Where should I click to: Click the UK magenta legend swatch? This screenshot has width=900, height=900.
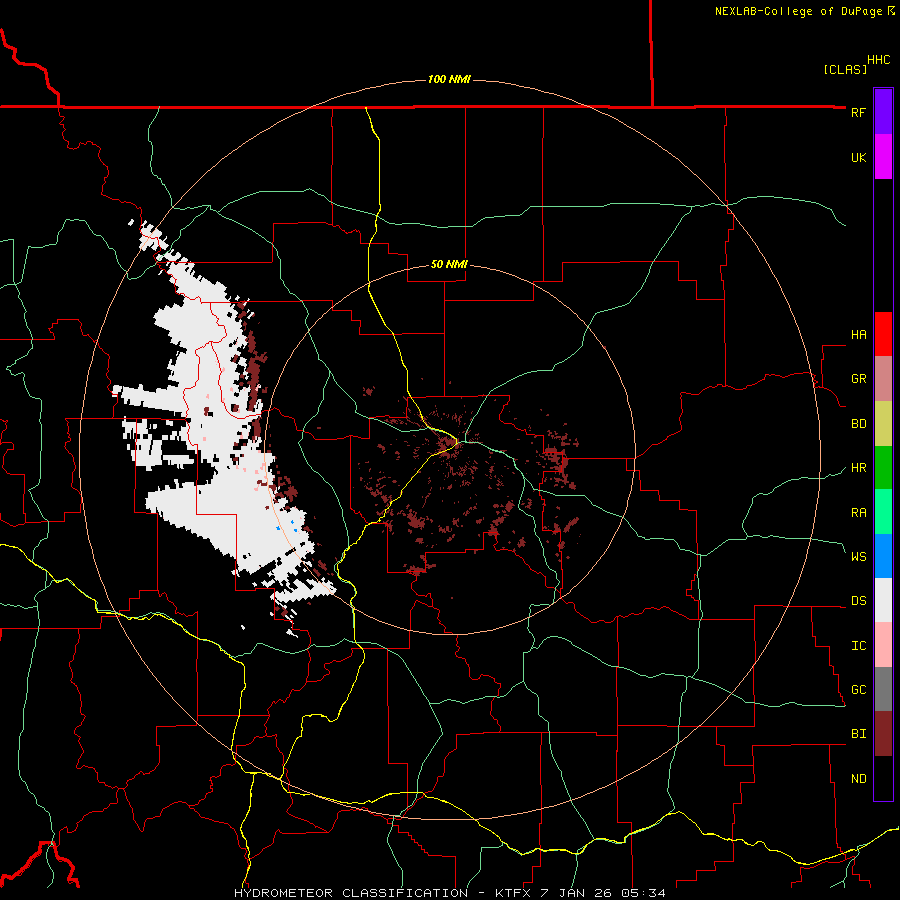(883, 157)
